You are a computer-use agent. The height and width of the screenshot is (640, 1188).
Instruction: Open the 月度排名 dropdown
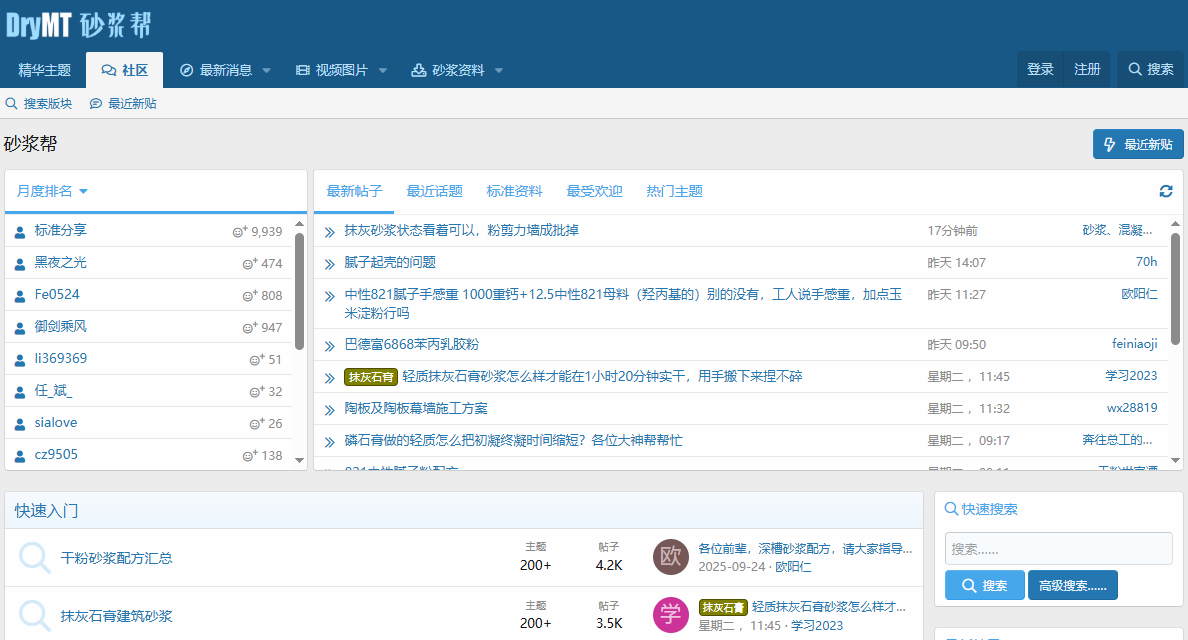coord(48,191)
